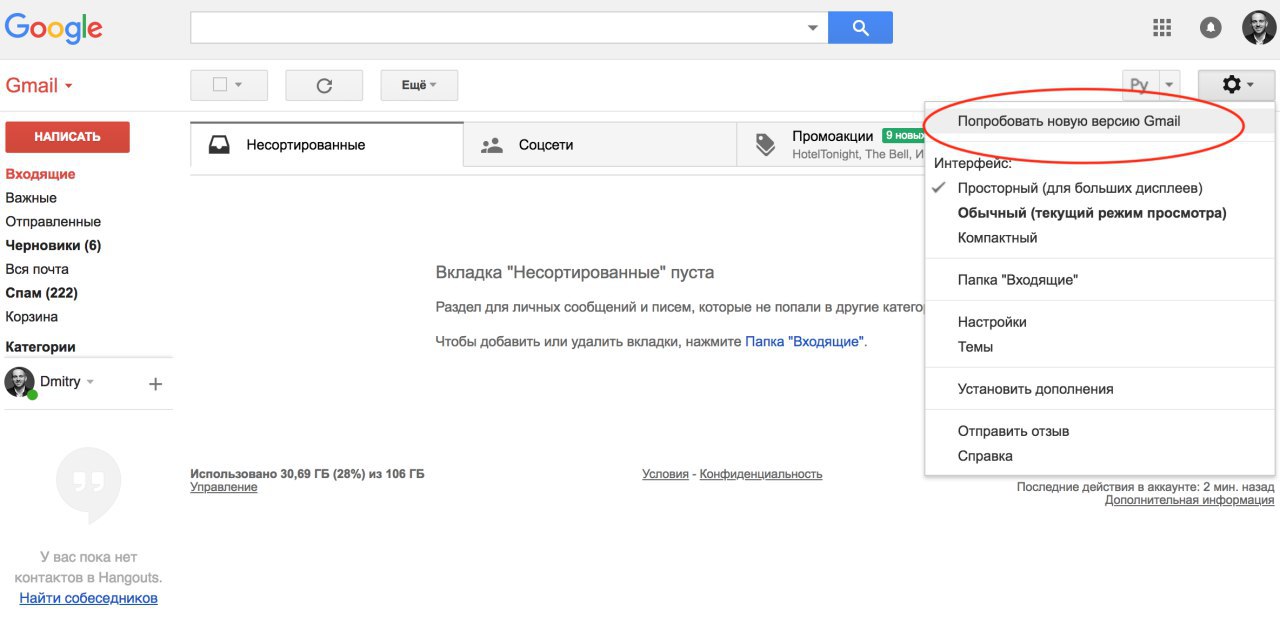1280x625 pixels.
Task: Click the 9 новых green badge
Action: click(x=904, y=136)
